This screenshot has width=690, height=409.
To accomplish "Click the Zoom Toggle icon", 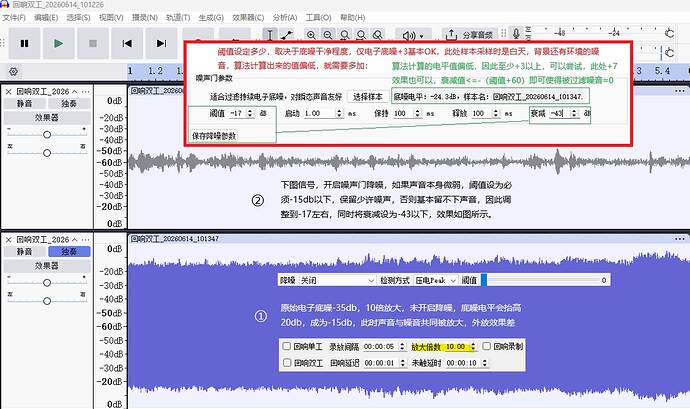I will pyautogui.click(x=378, y=35).
